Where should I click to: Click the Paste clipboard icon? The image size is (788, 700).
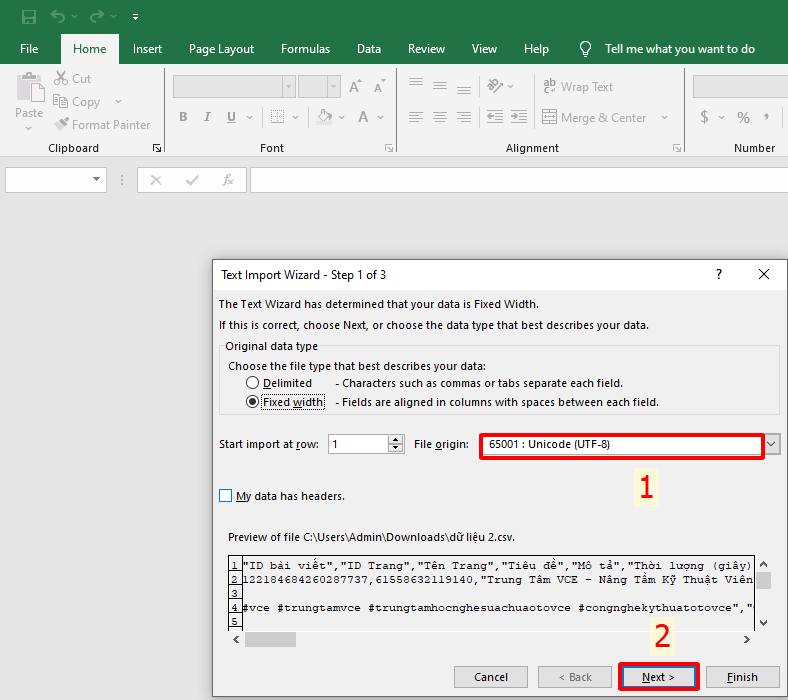(30, 88)
